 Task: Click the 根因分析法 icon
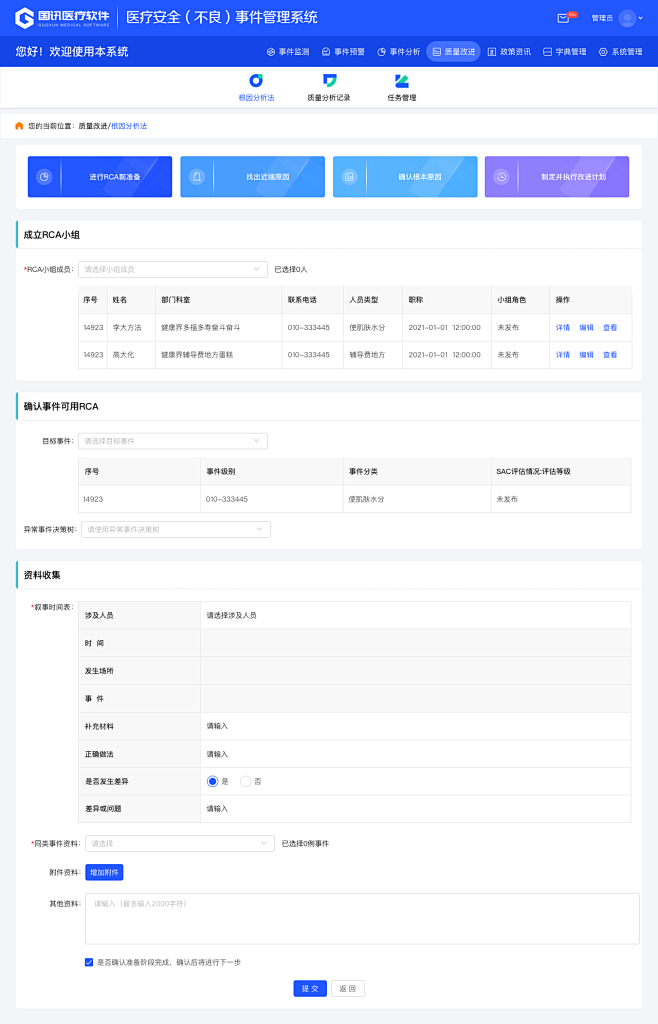[256, 81]
